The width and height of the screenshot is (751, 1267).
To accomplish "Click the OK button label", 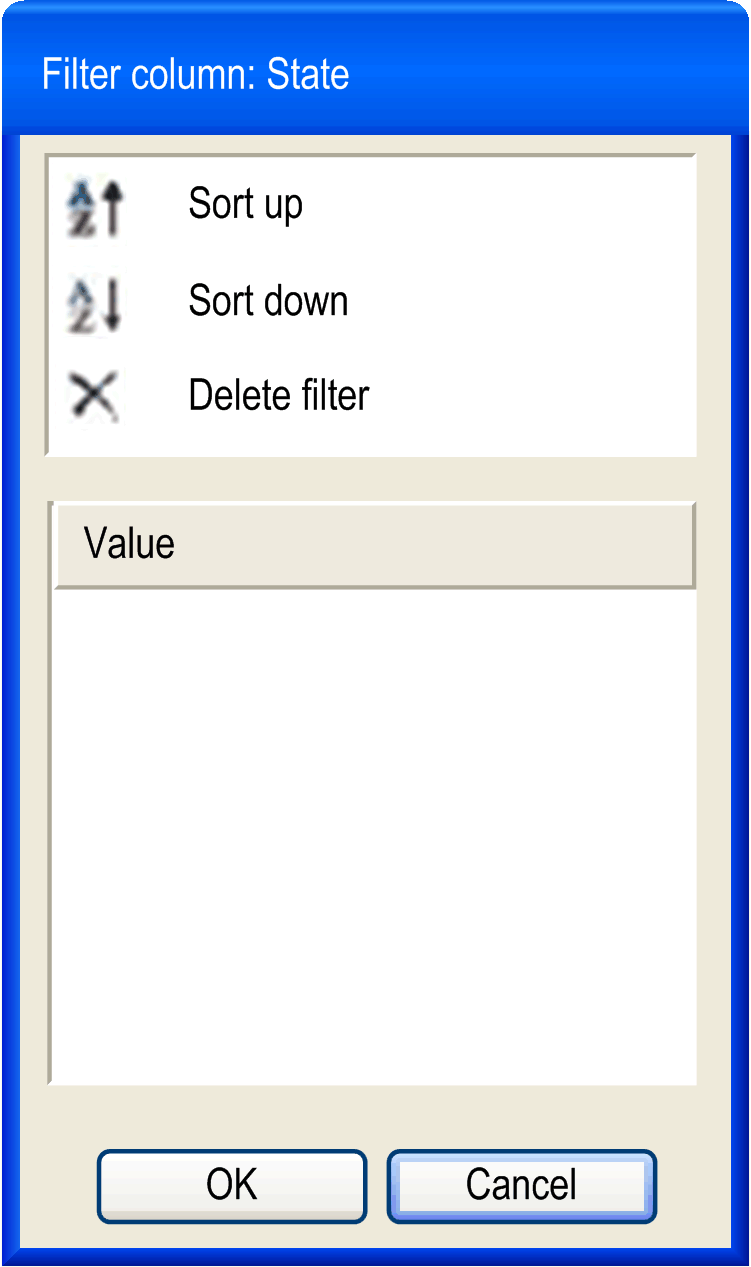I will pos(232,1185).
